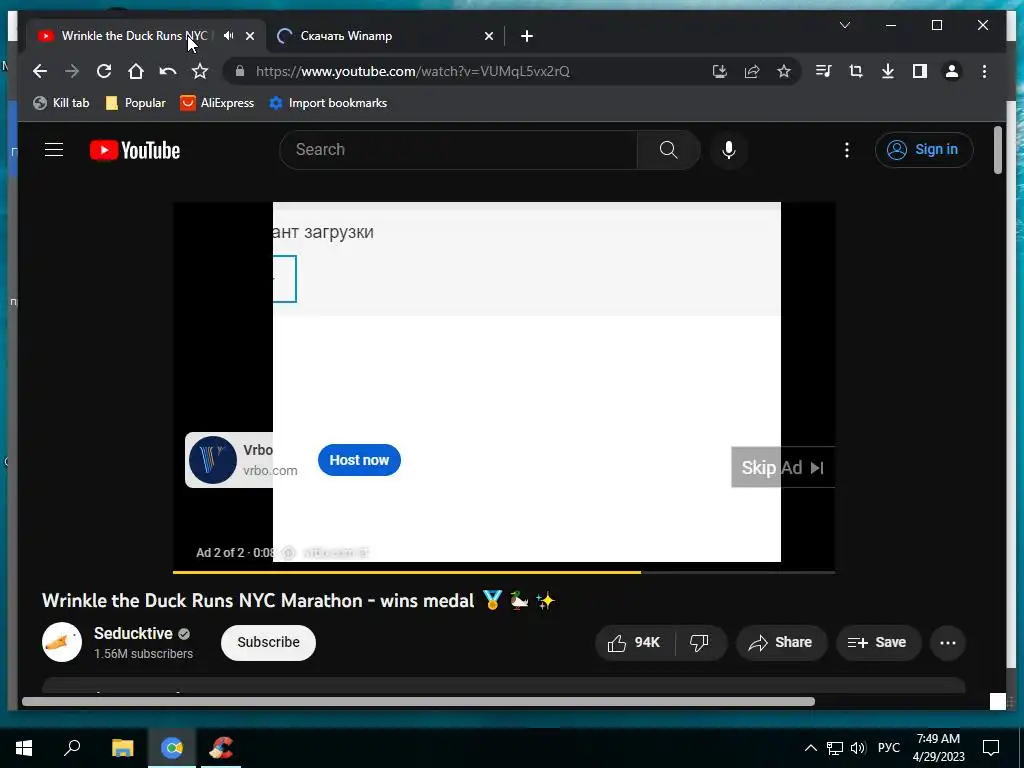Save the video to a playlist
The width and height of the screenshot is (1024, 768).
point(878,643)
